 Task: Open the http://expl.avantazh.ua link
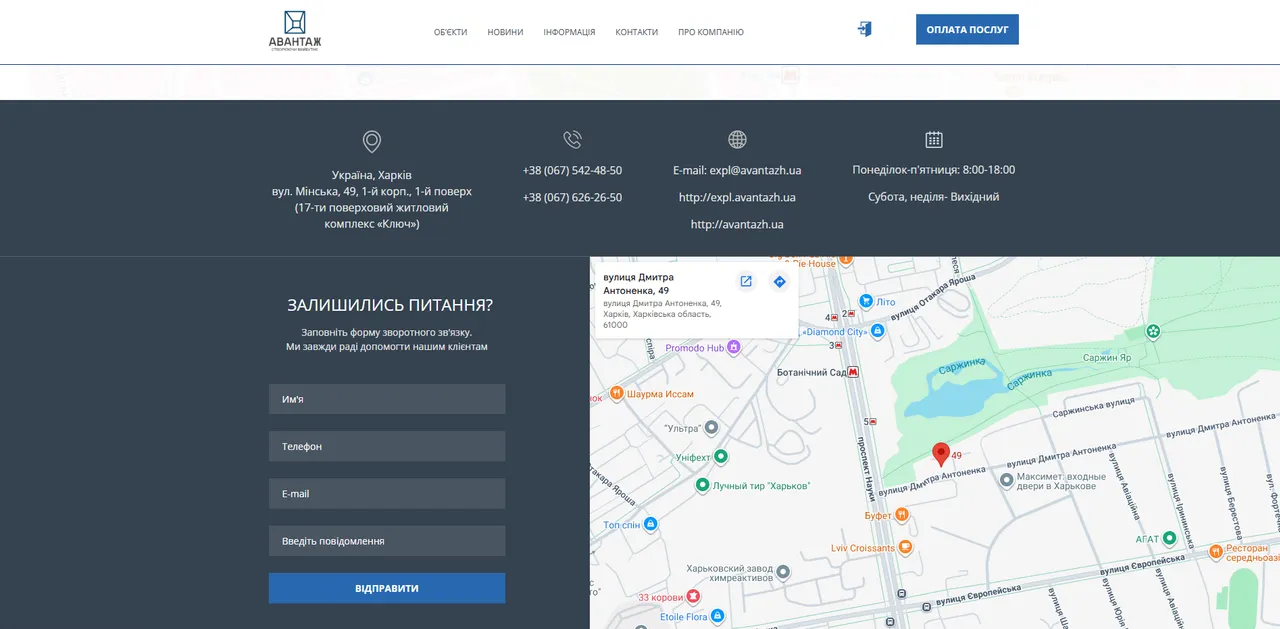[x=737, y=197]
